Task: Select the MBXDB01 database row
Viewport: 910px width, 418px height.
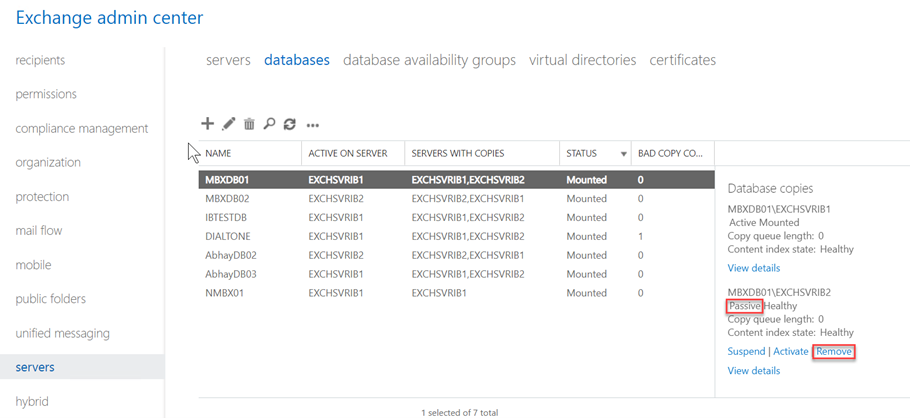Action: click(x=456, y=179)
